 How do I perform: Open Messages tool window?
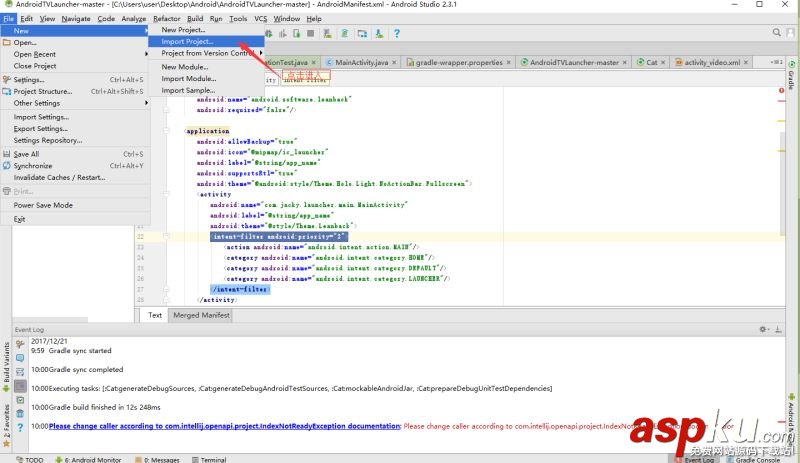click(x=157, y=459)
